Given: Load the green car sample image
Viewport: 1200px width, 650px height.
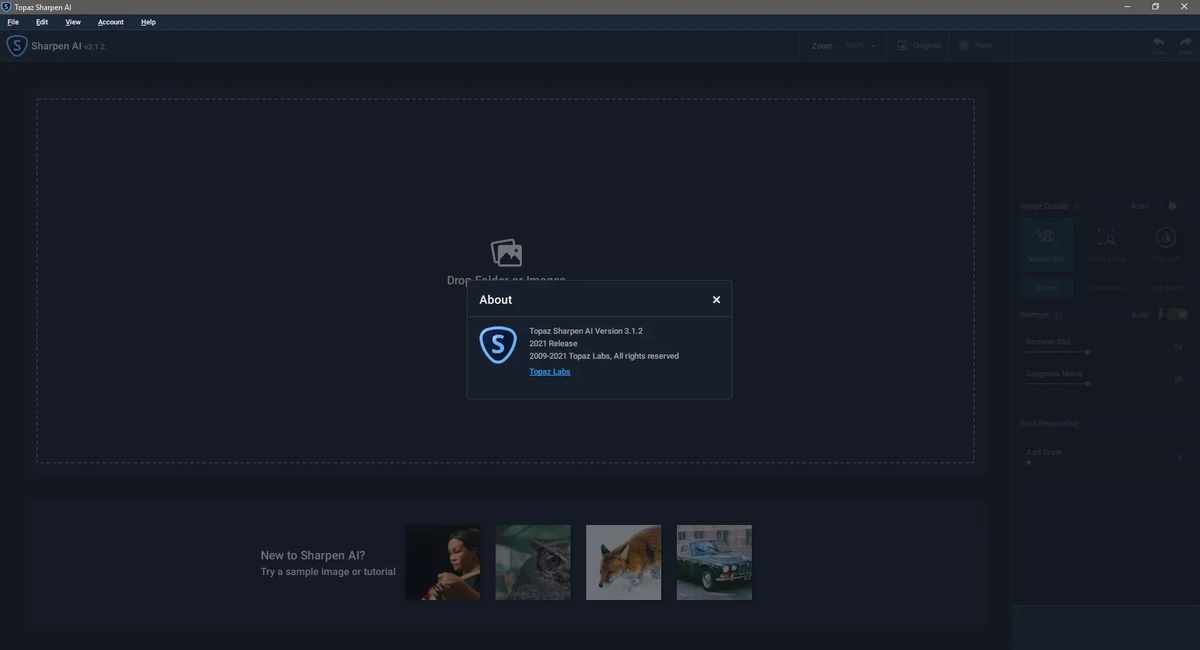Looking at the screenshot, I should coord(714,562).
